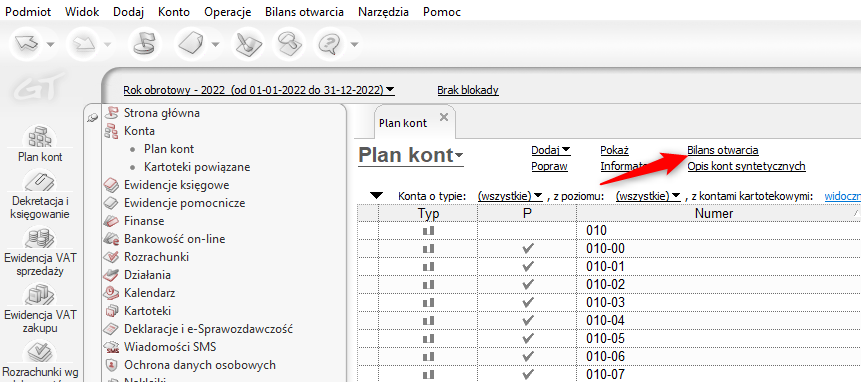
Task: Click Ochrona danych osobowych shield icon
Action: tap(111, 364)
